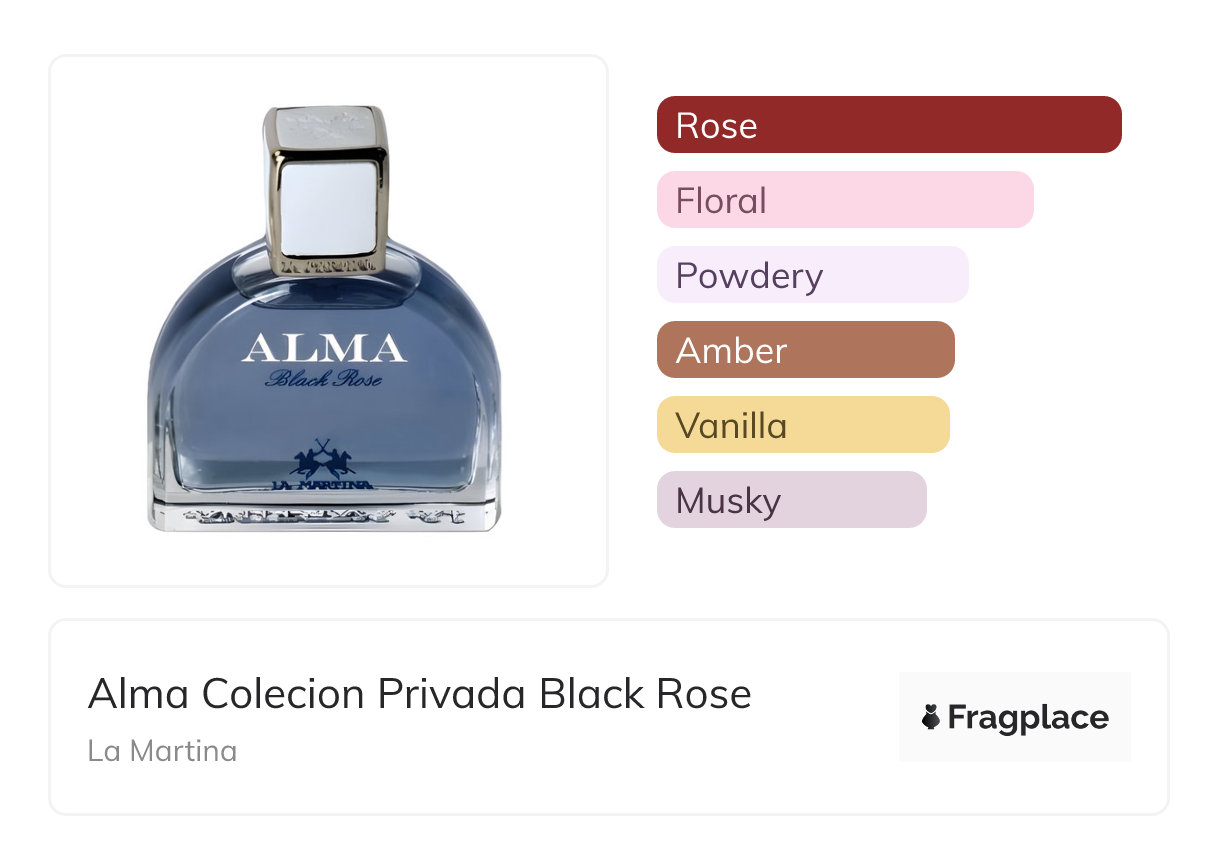Select the mauve Musky accord bar
The width and height of the screenshot is (1218, 864).
point(791,500)
